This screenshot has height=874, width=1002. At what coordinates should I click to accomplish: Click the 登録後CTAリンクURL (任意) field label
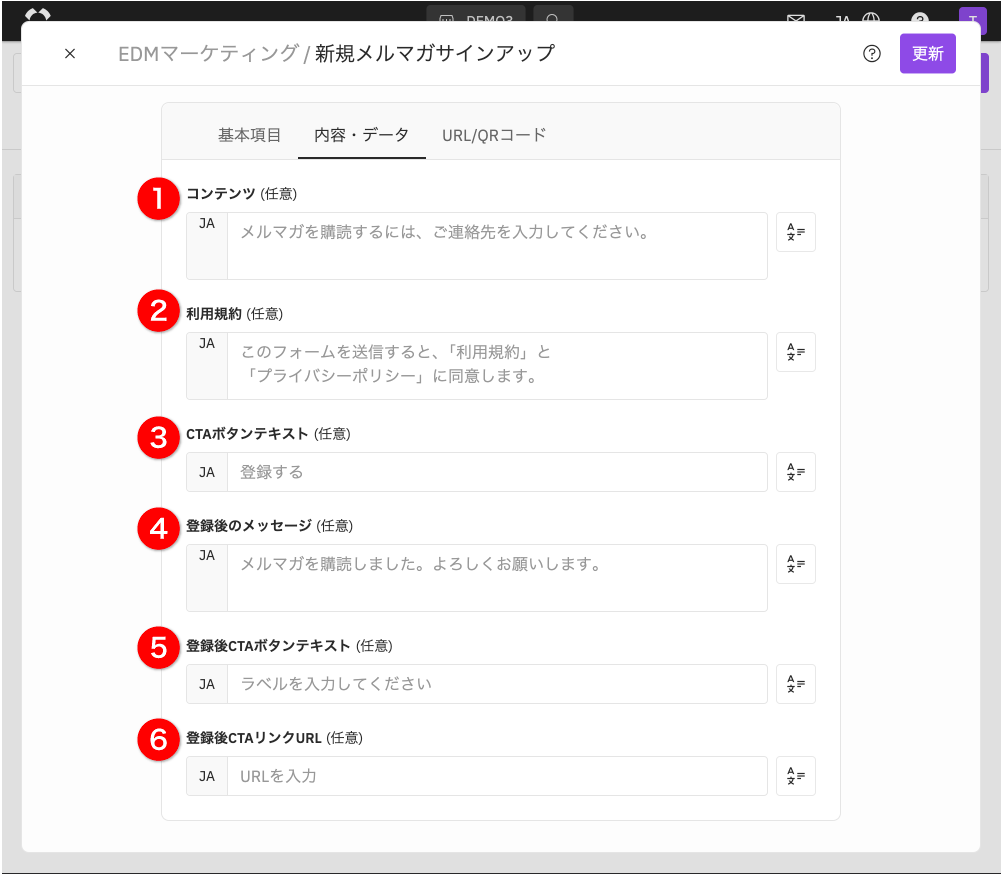point(275,738)
